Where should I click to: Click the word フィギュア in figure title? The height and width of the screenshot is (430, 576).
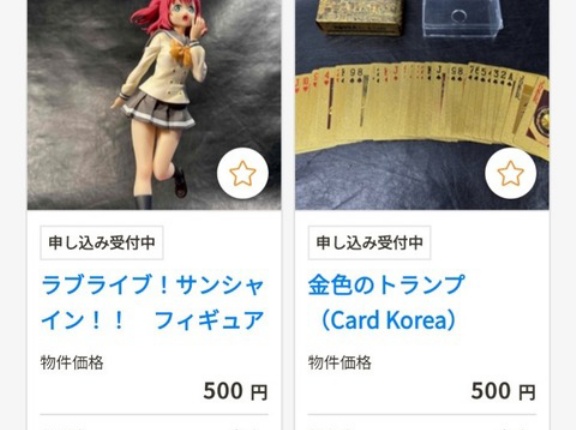coord(209,320)
